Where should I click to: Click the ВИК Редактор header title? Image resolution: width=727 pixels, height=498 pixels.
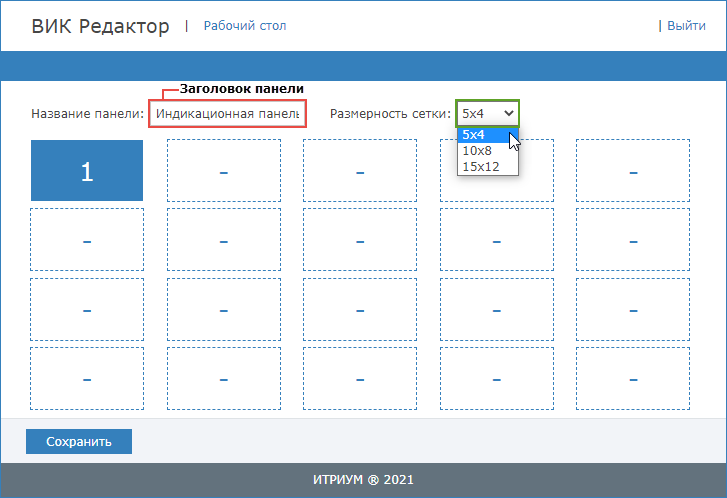[100, 26]
